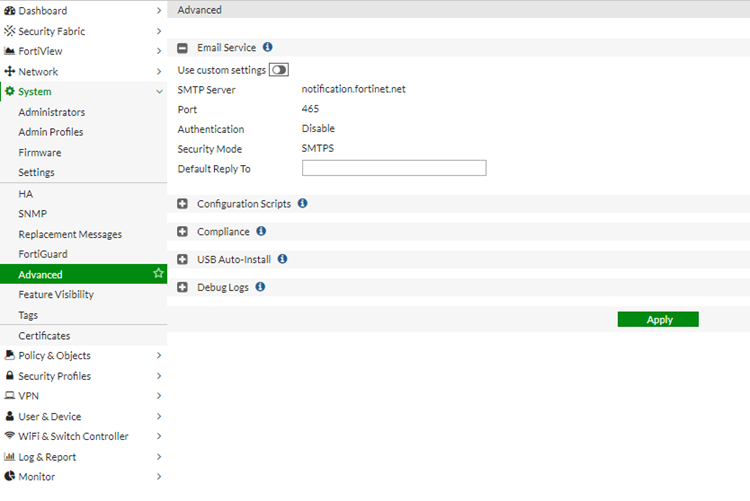Image resolution: width=750 pixels, height=501 pixels.
Task: Click the info icon beside Compliance
Action: point(261,231)
